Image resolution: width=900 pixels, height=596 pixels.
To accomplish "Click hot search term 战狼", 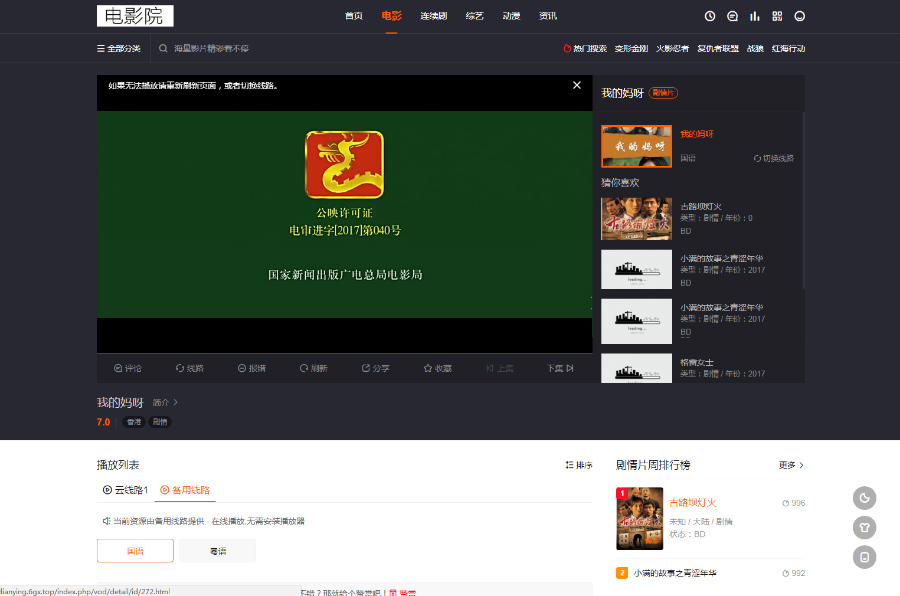I will click(755, 48).
